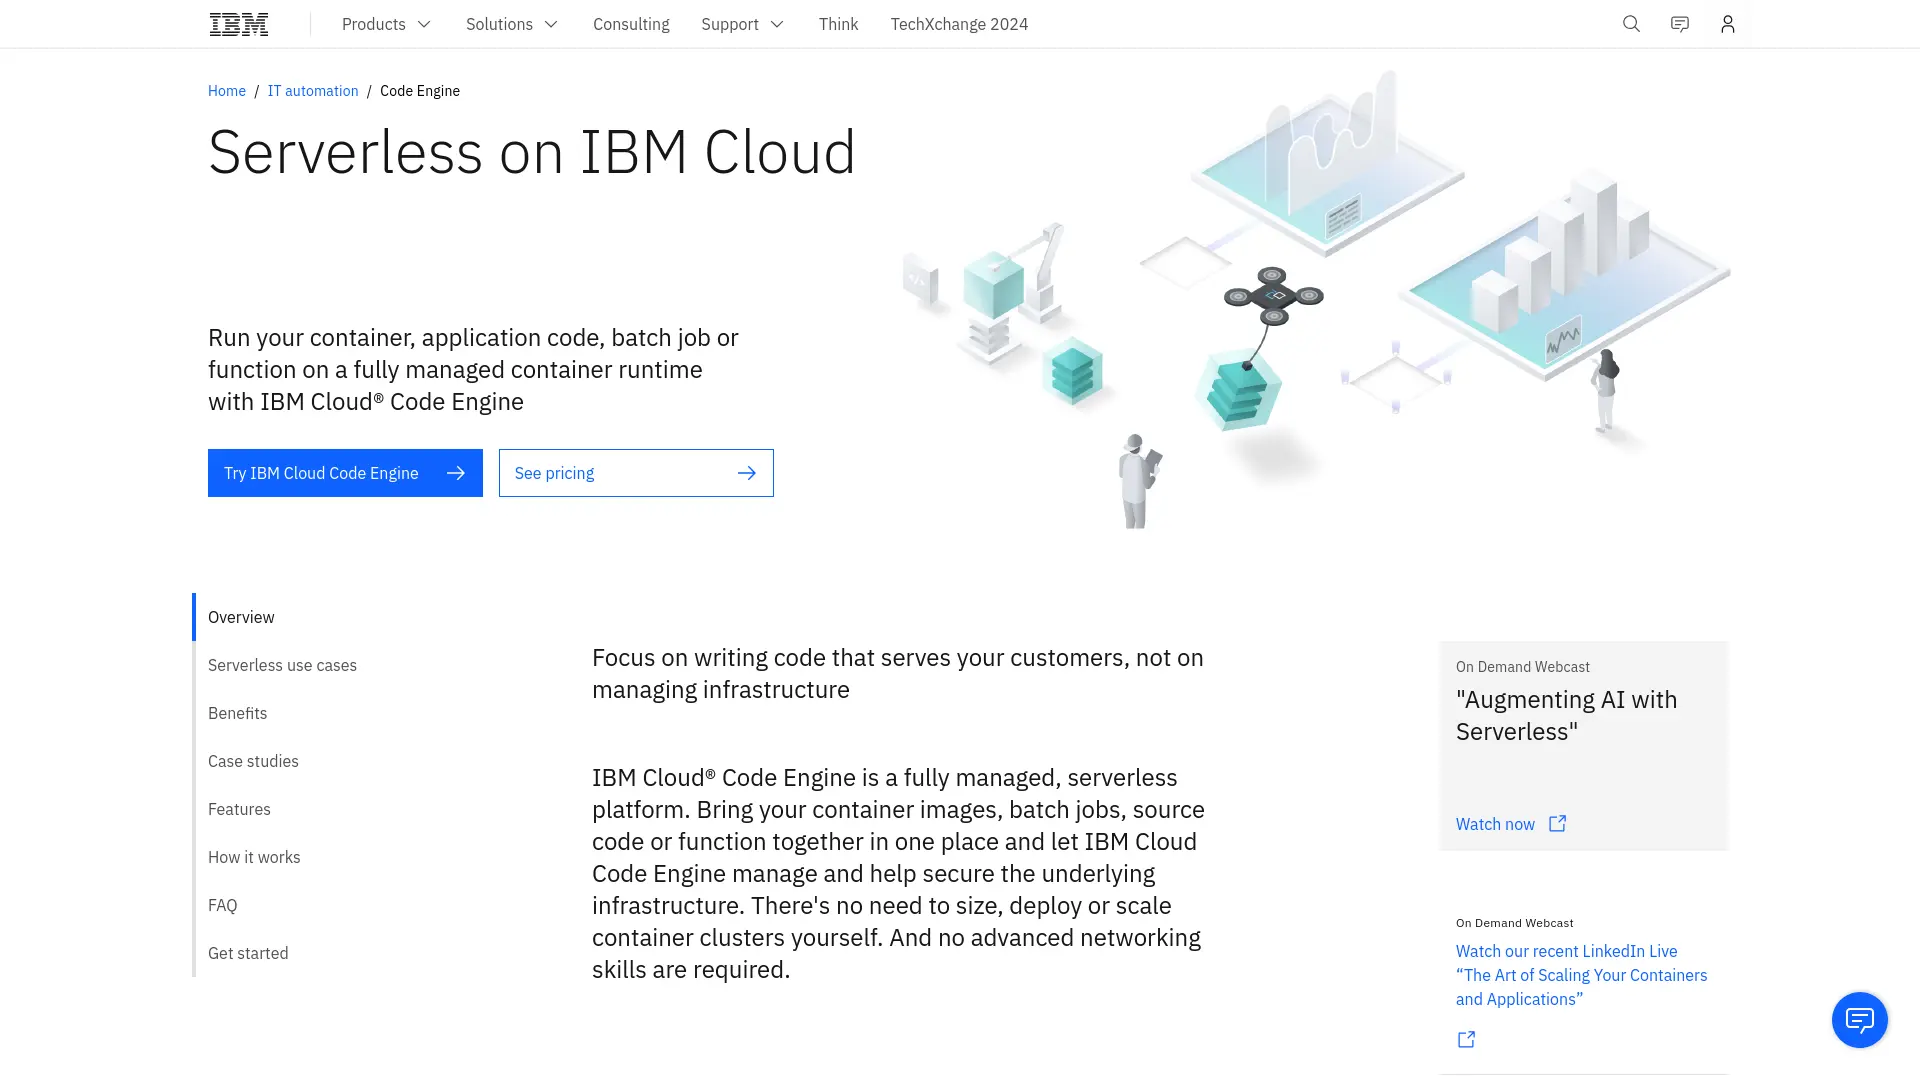Click the Watch now link
The height and width of the screenshot is (1080, 1920).
click(1495, 824)
